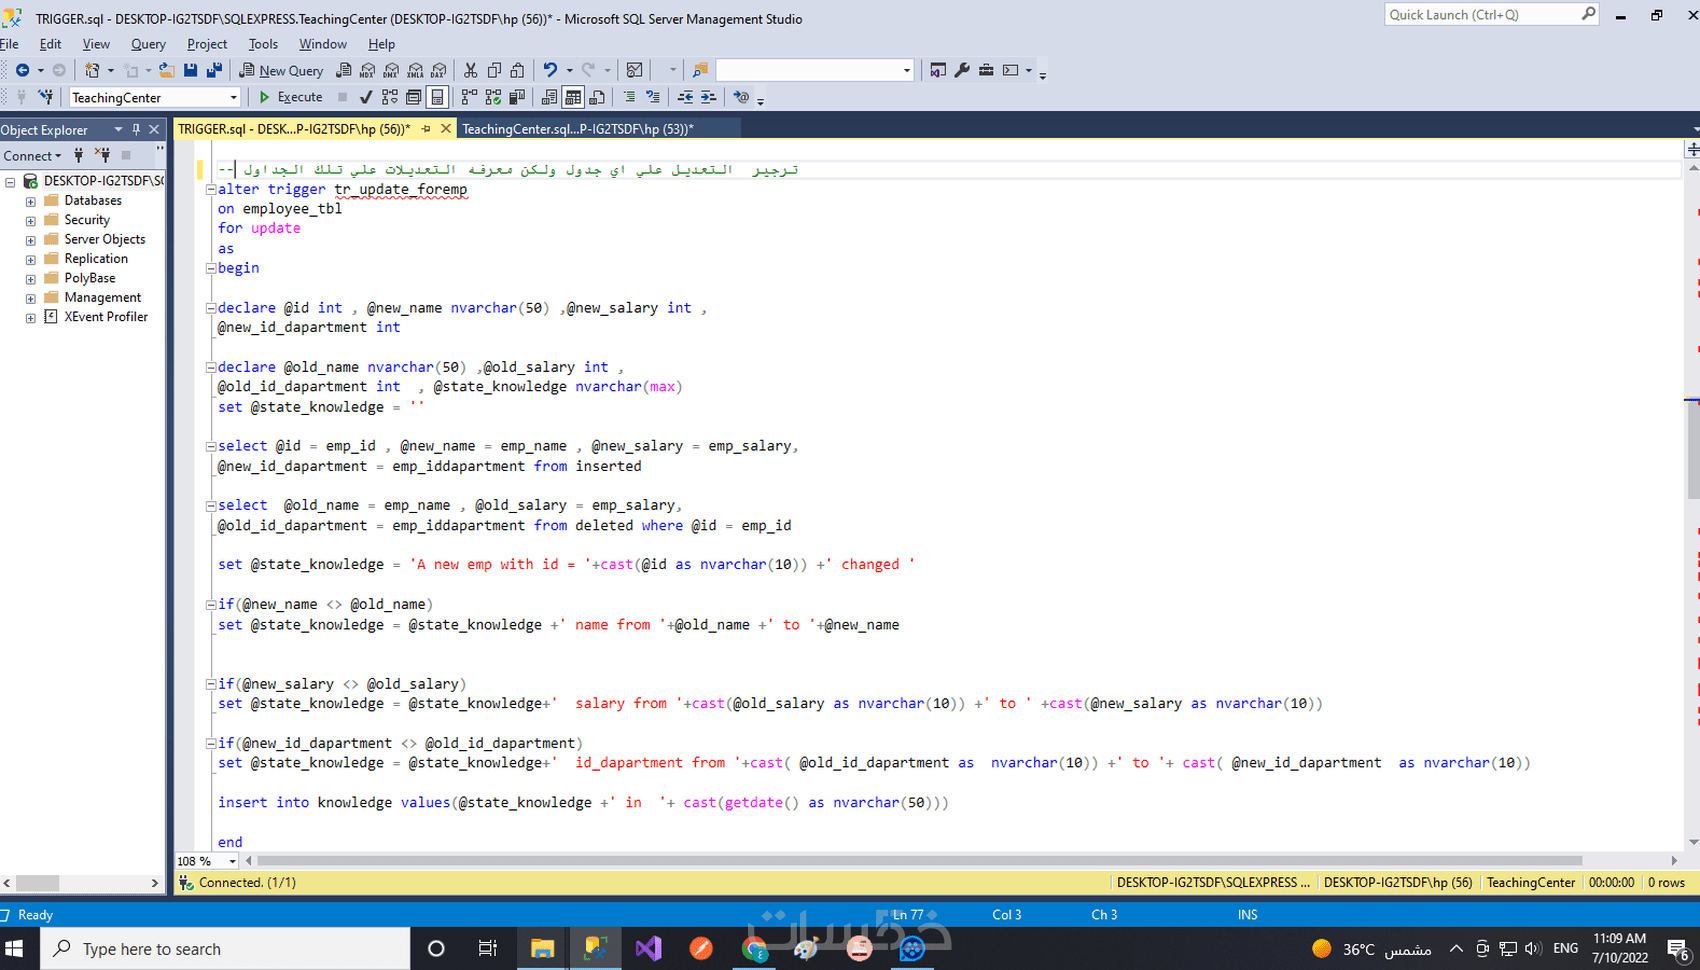The height and width of the screenshot is (970, 1700).
Task: Expand the Databases node
Action: click(31, 201)
